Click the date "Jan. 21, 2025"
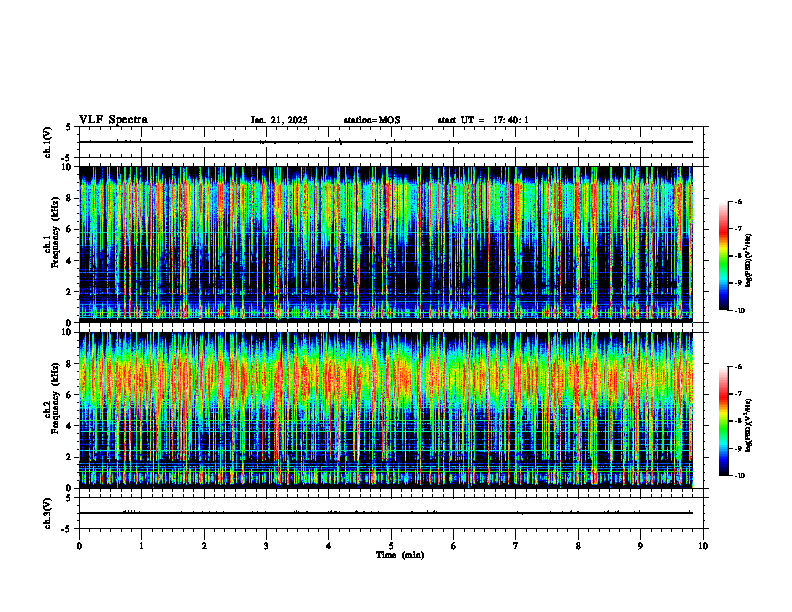This screenshot has height=612, width=792. (x=279, y=120)
